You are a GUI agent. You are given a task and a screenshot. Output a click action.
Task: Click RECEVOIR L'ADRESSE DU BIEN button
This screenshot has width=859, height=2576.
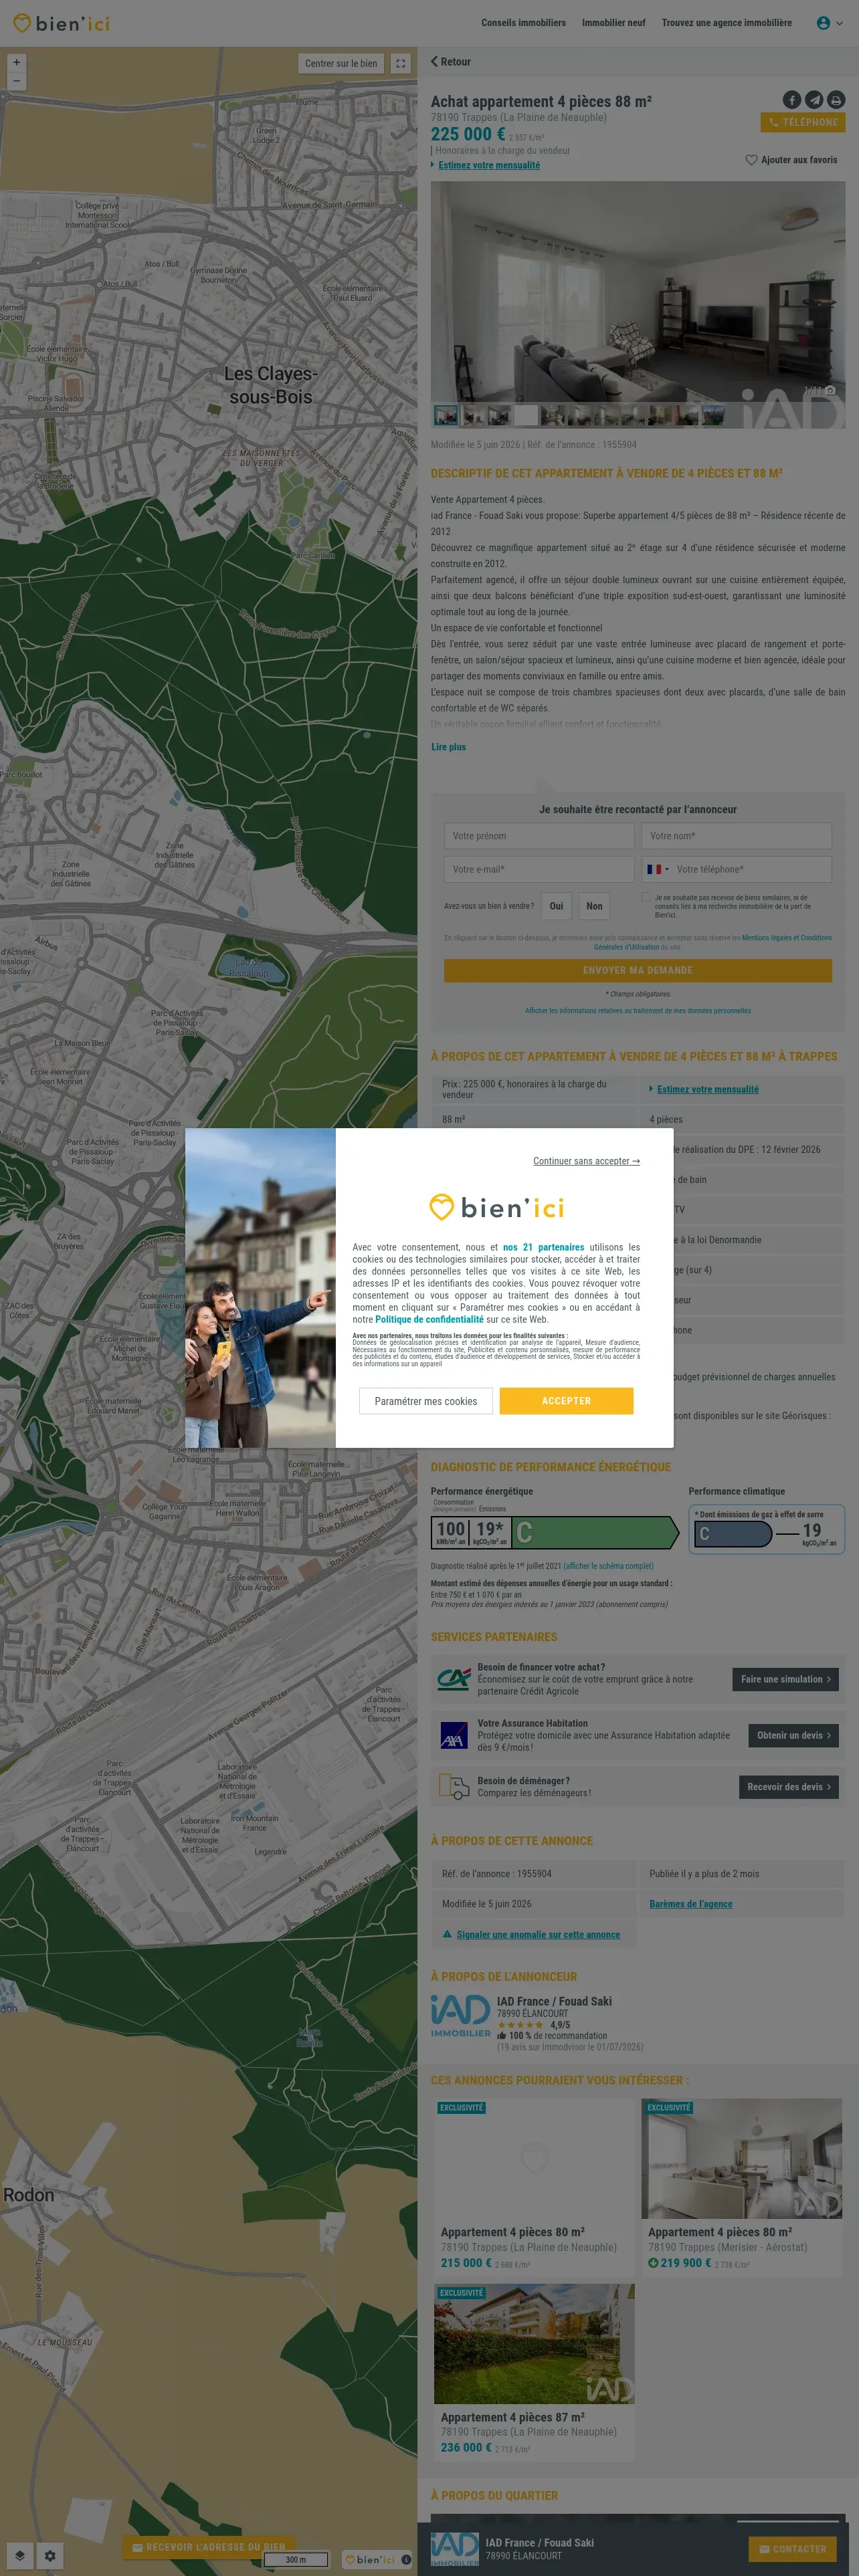tap(209, 2547)
